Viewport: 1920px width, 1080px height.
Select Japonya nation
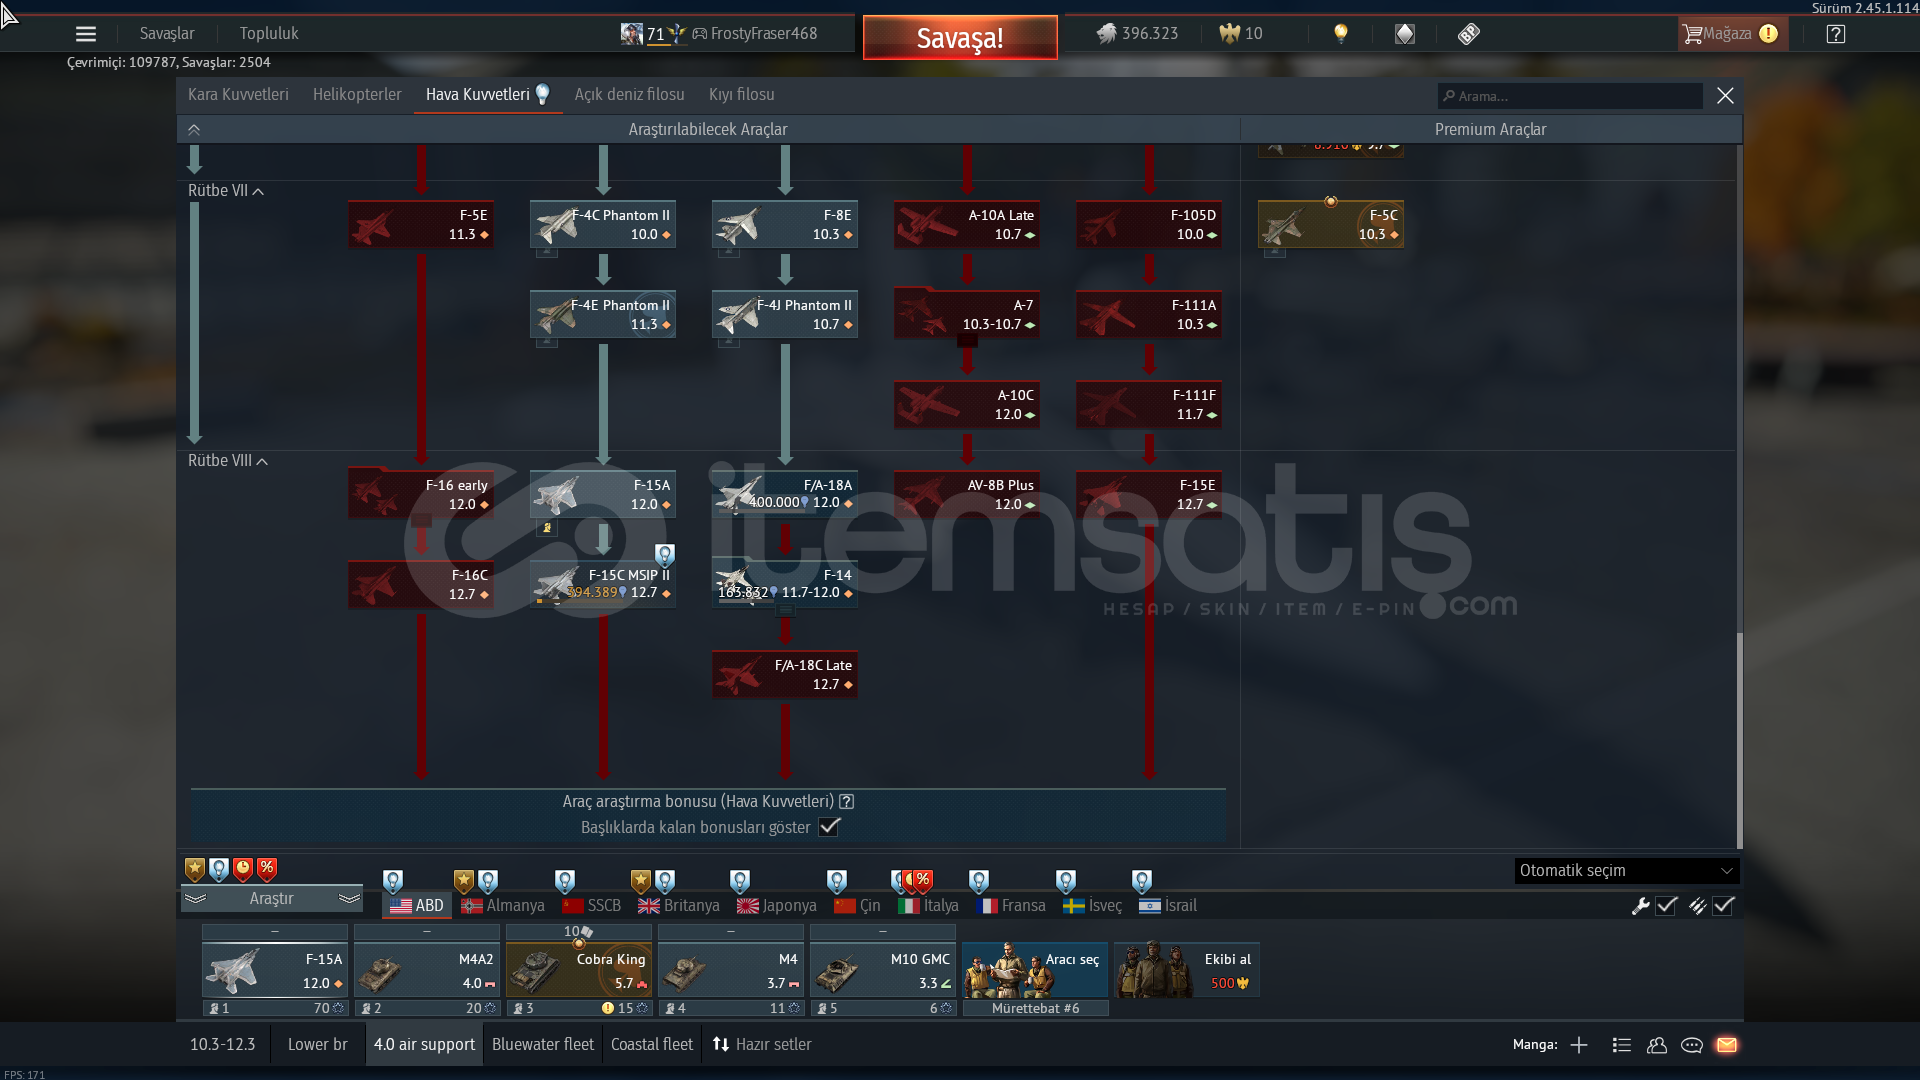[777, 905]
